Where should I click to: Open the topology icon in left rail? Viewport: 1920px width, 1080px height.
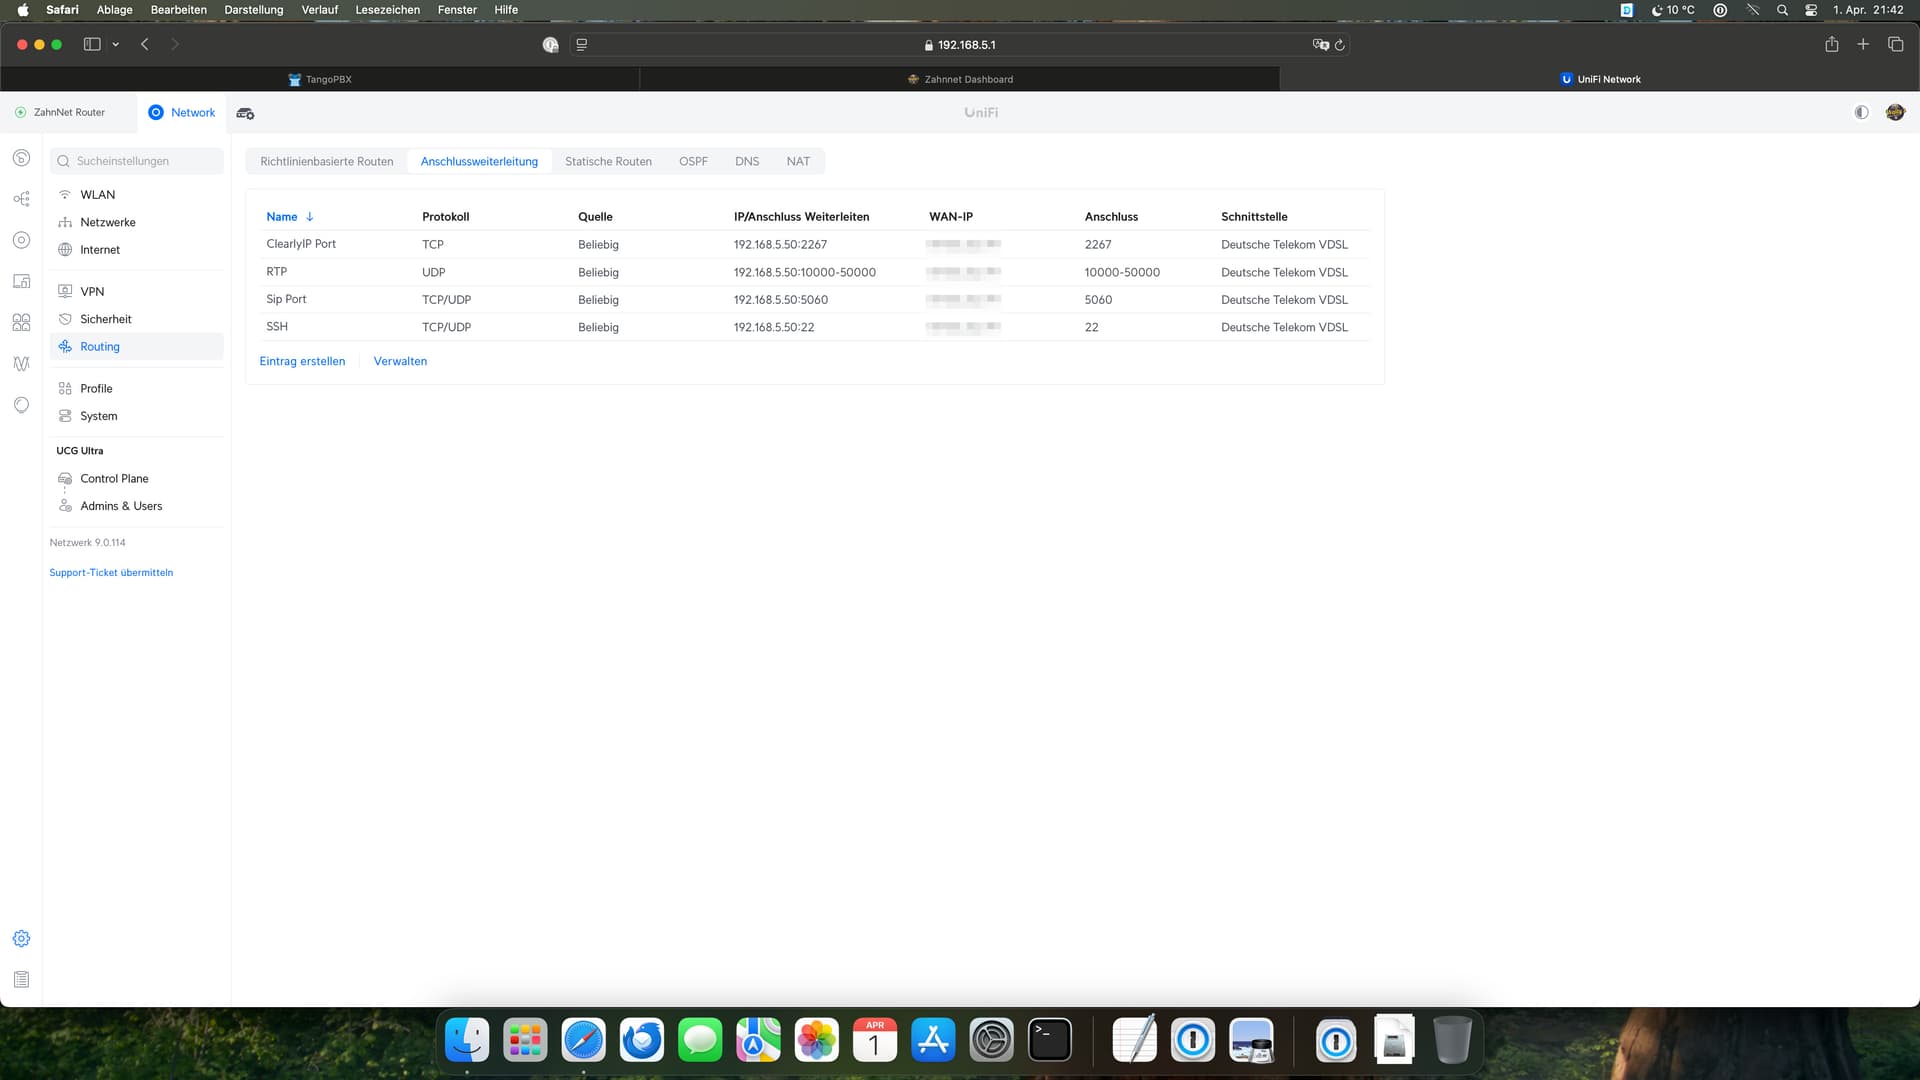[x=21, y=199]
